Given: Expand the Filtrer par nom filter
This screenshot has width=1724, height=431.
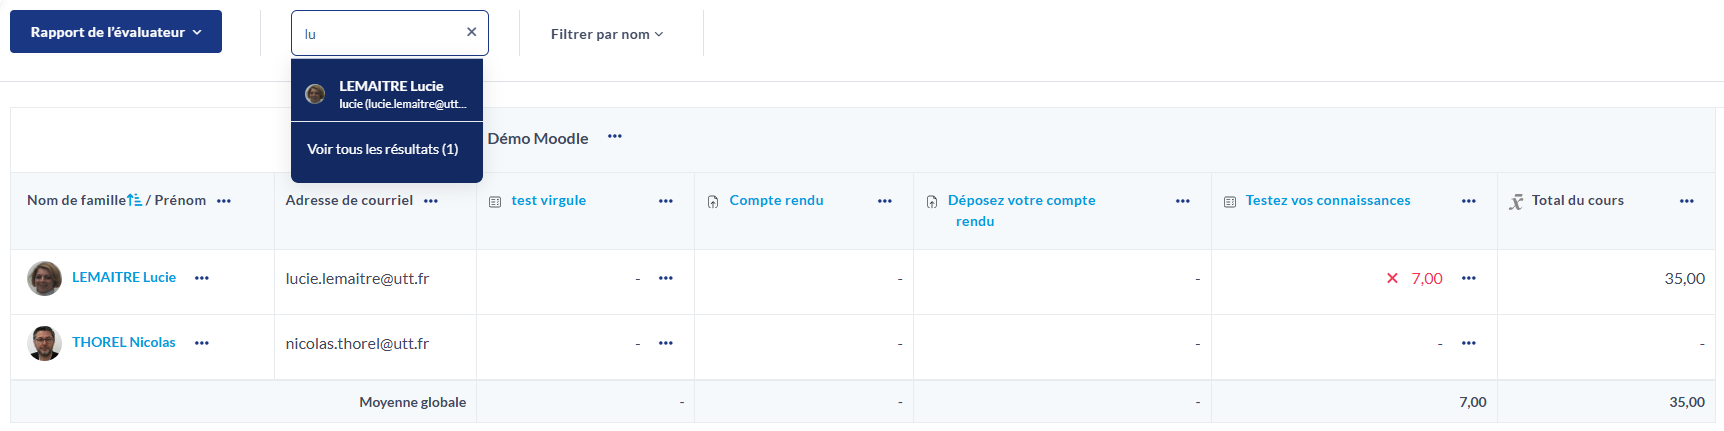Looking at the screenshot, I should 607,34.
